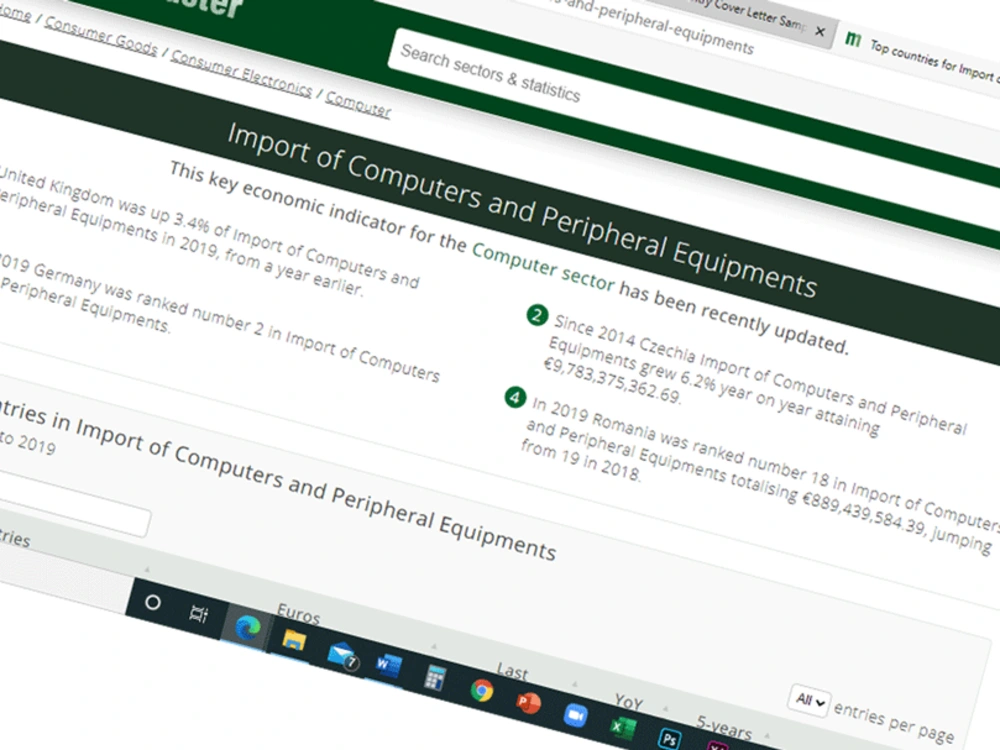Open the Consumer Electronics breadcrumb link
Image resolution: width=1000 pixels, height=750 pixels.
(241, 73)
